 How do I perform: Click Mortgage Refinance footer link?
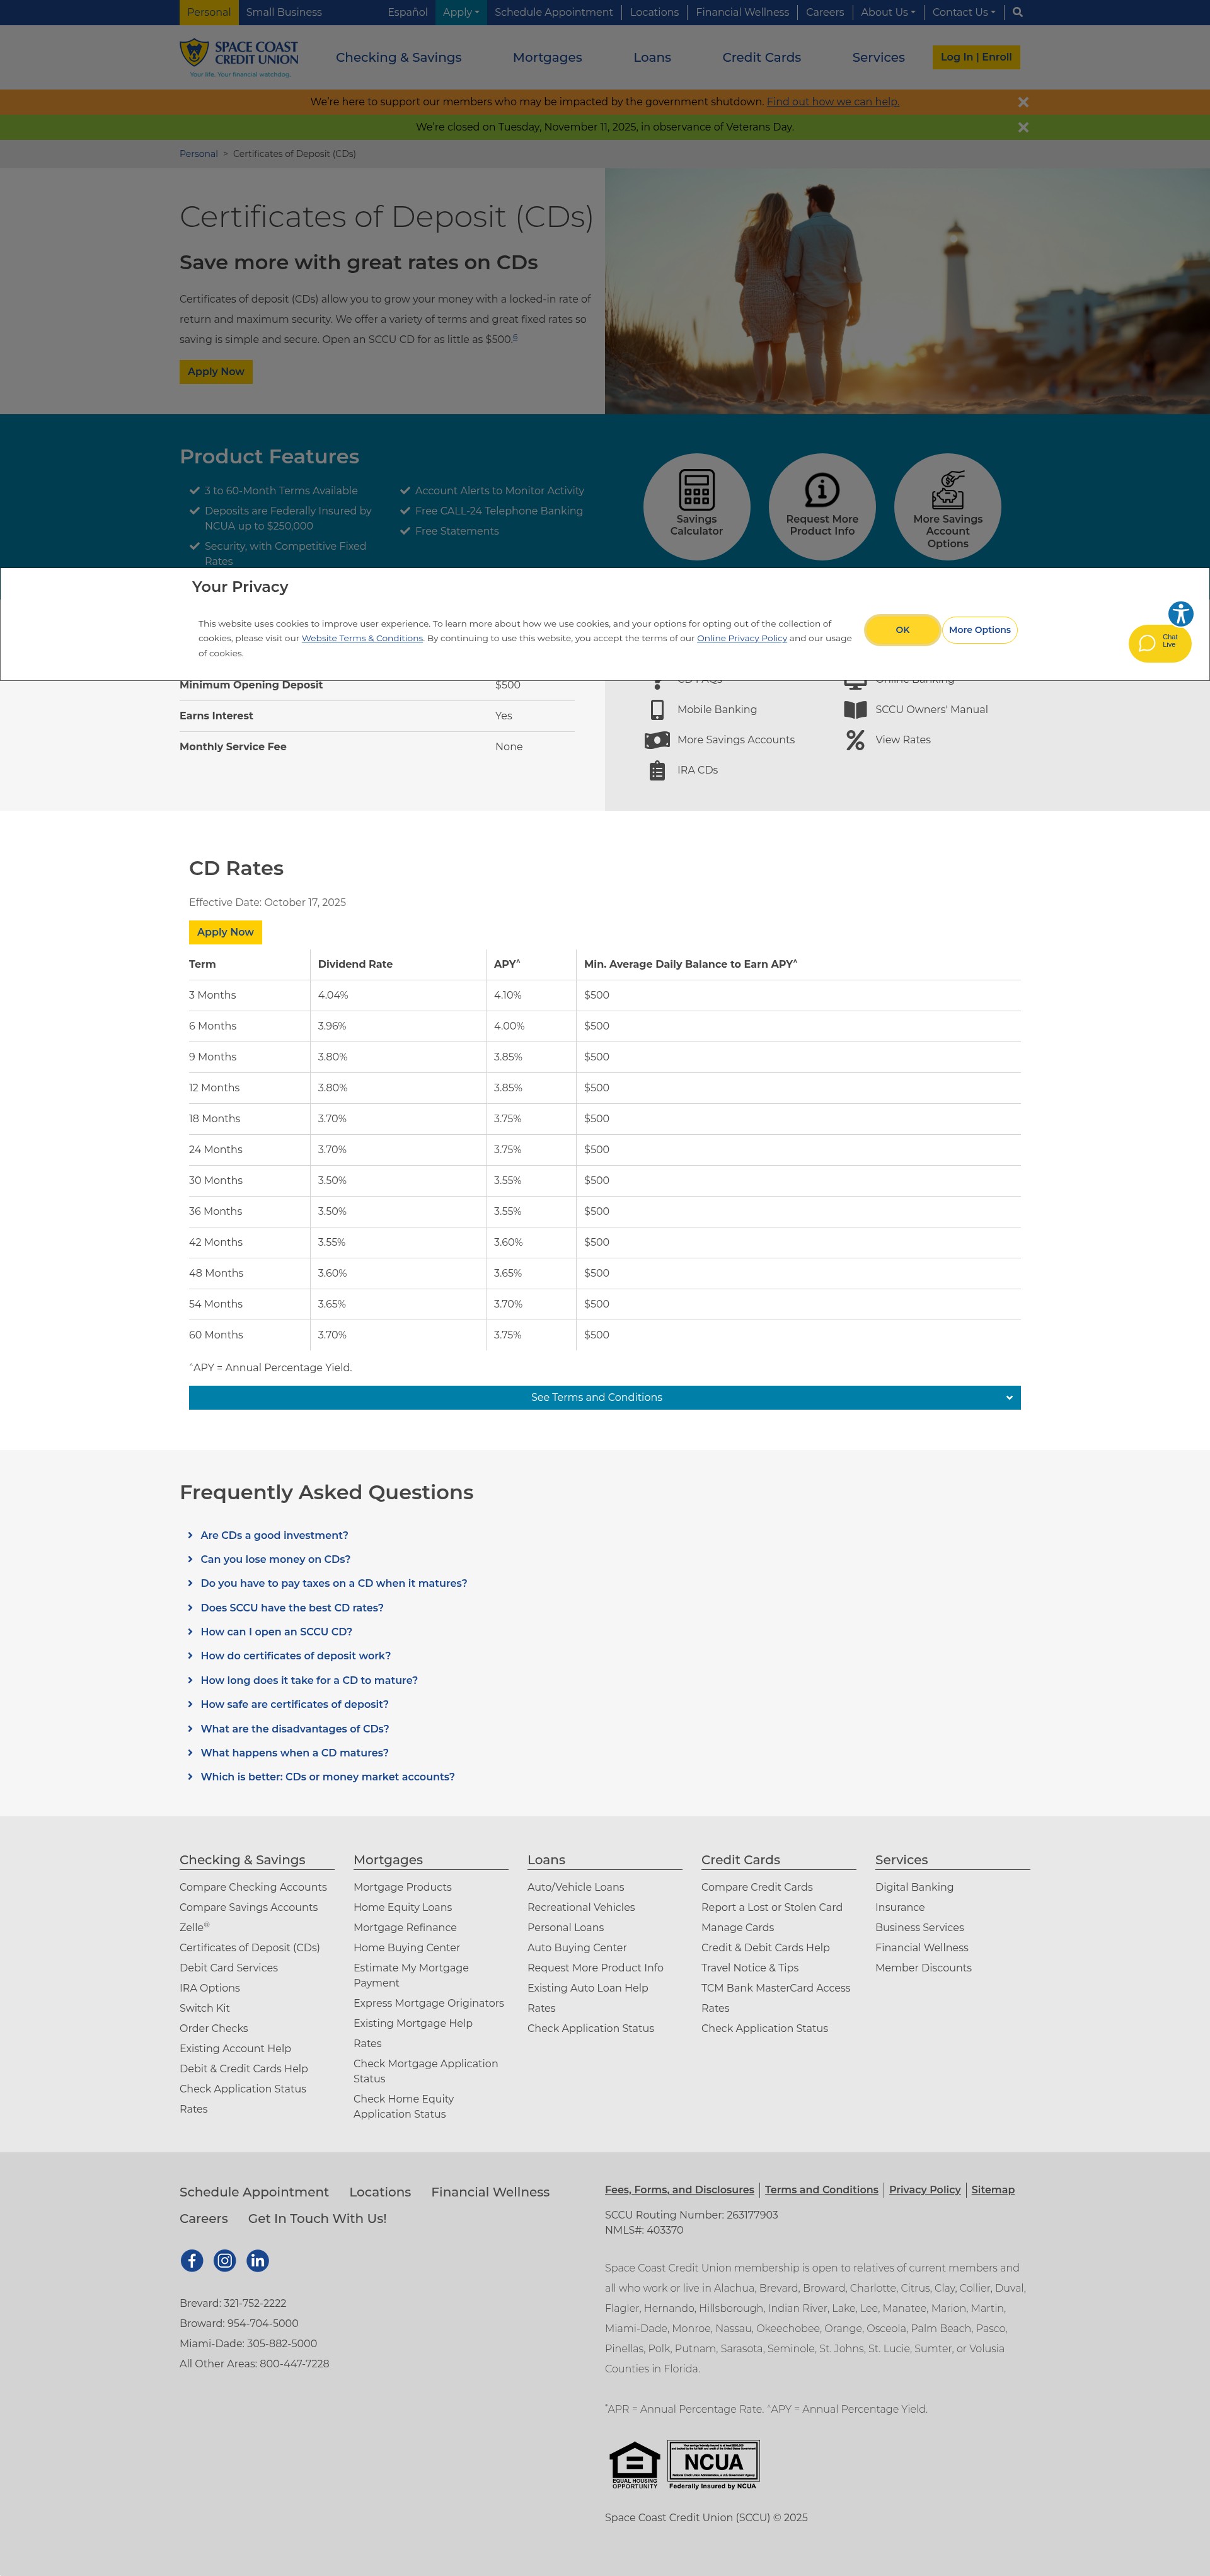(x=404, y=1927)
